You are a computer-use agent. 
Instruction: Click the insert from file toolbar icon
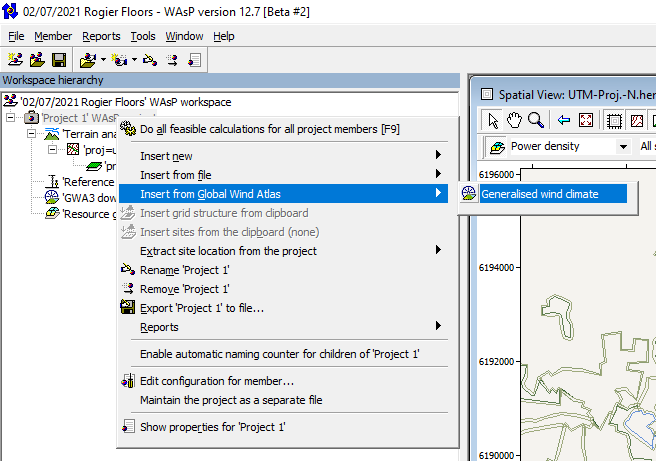(88, 60)
